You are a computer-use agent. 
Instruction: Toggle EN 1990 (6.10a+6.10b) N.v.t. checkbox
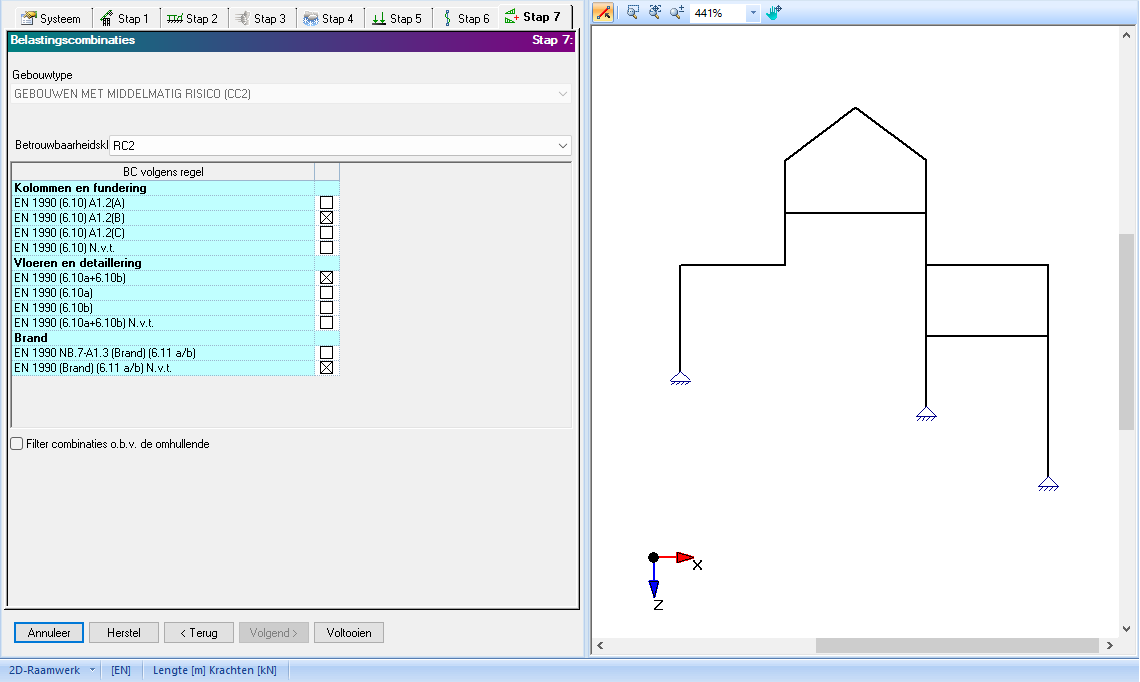(326, 323)
